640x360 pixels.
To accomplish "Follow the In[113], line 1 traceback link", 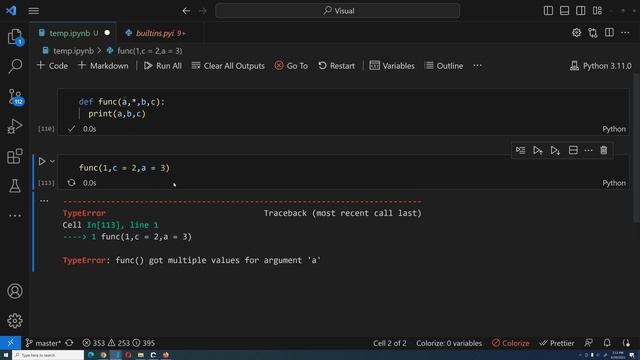I will coord(122,225).
